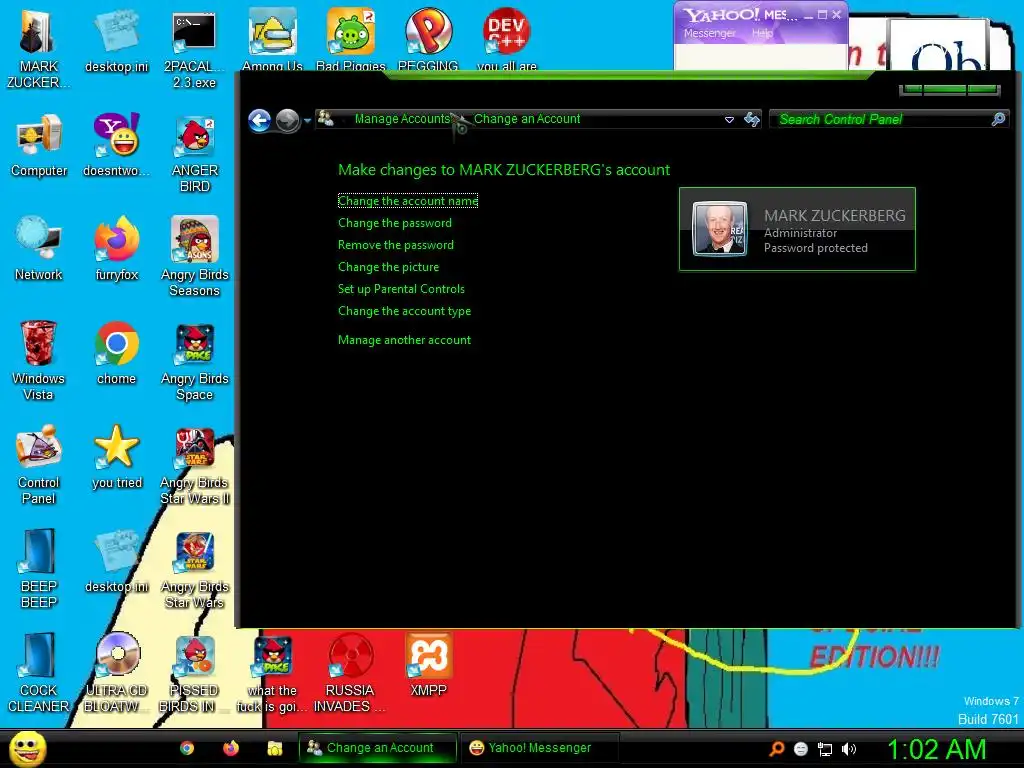Open the Network desktop icon

coord(39,249)
